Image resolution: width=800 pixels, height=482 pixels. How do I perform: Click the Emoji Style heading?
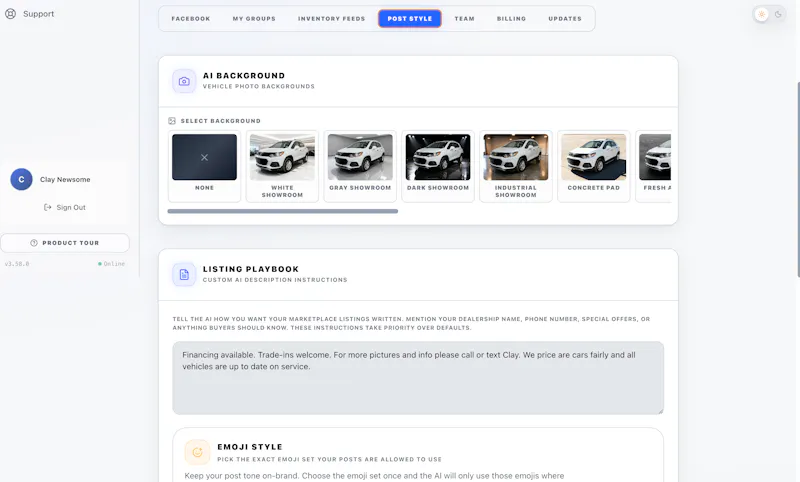(x=249, y=447)
